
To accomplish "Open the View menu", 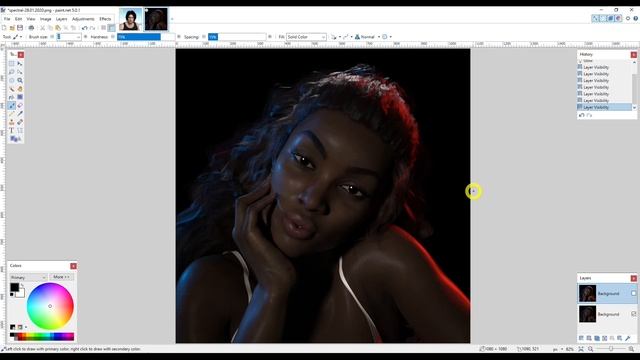I will click(31, 19).
